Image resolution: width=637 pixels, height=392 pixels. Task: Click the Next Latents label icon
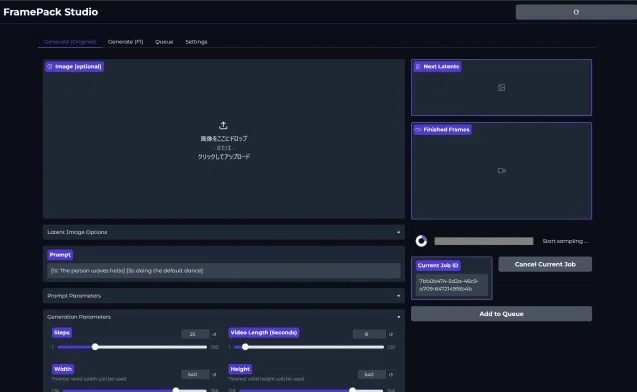418,67
